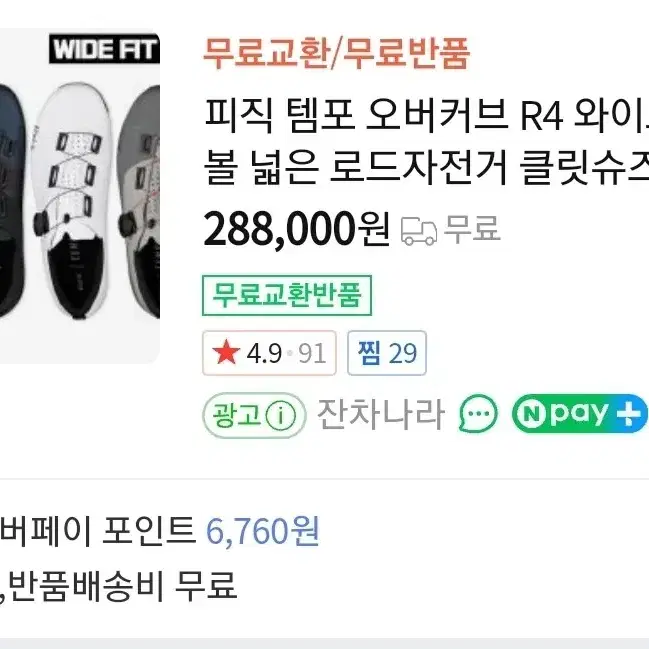Click the 찜 29 wishlist button
The height and width of the screenshot is (649, 649).
point(387,353)
